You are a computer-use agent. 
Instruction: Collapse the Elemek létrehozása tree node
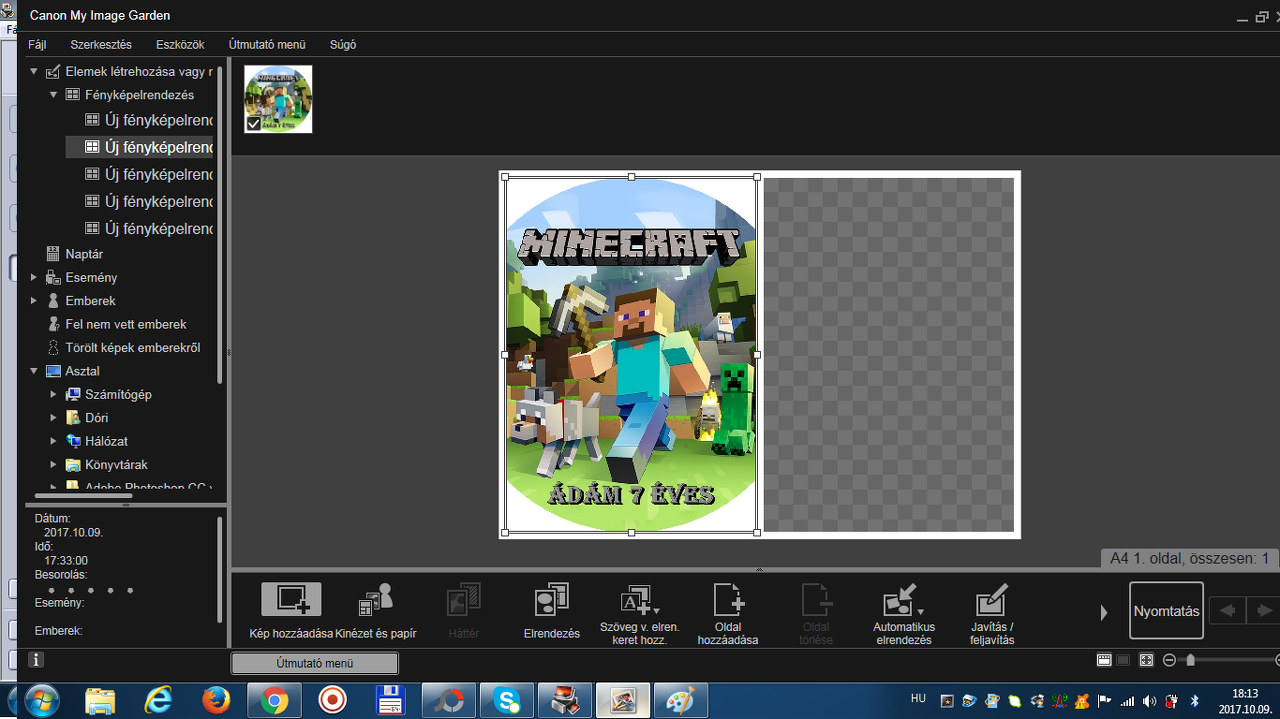coord(34,71)
